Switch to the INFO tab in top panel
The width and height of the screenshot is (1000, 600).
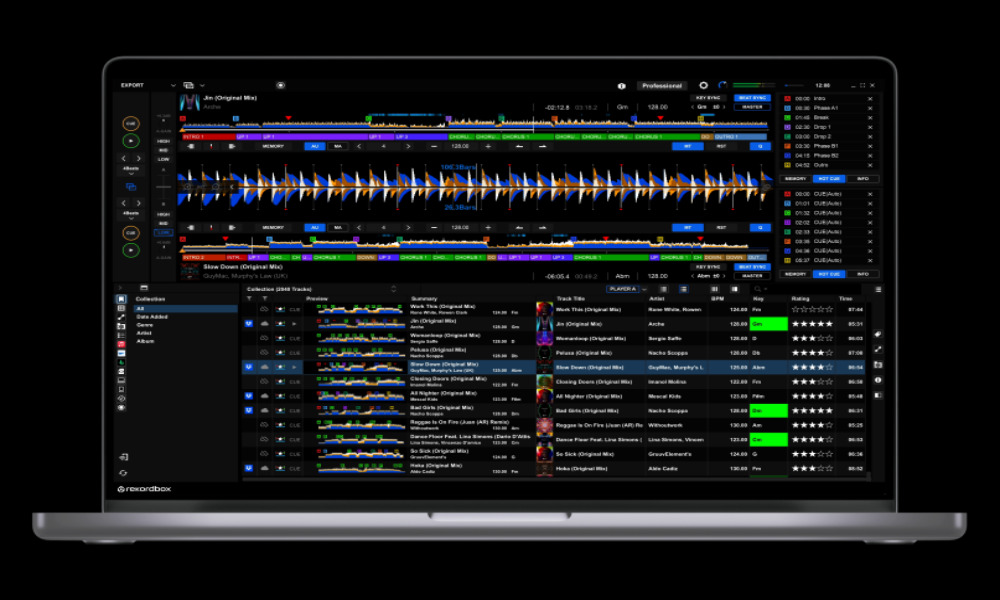click(862, 179)
